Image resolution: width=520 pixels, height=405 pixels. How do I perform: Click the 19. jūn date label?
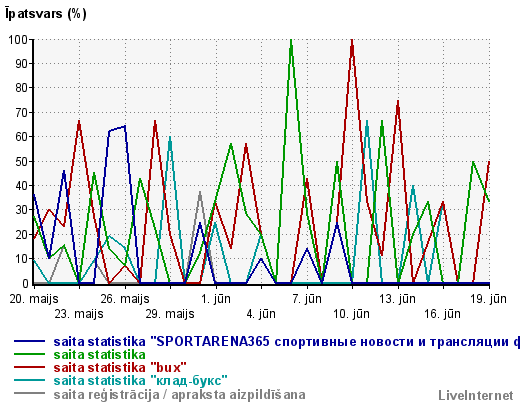tap(488, 299)
